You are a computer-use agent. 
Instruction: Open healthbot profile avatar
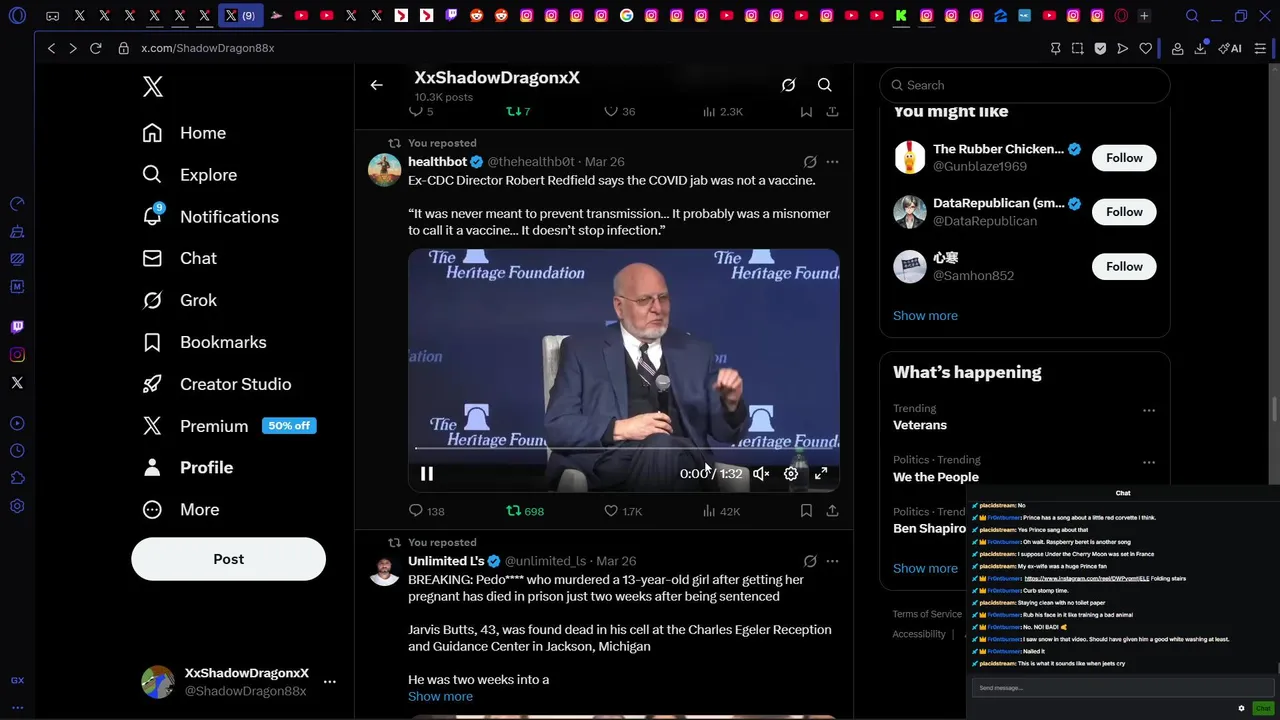pyautogui.click(x=385, y=171)
